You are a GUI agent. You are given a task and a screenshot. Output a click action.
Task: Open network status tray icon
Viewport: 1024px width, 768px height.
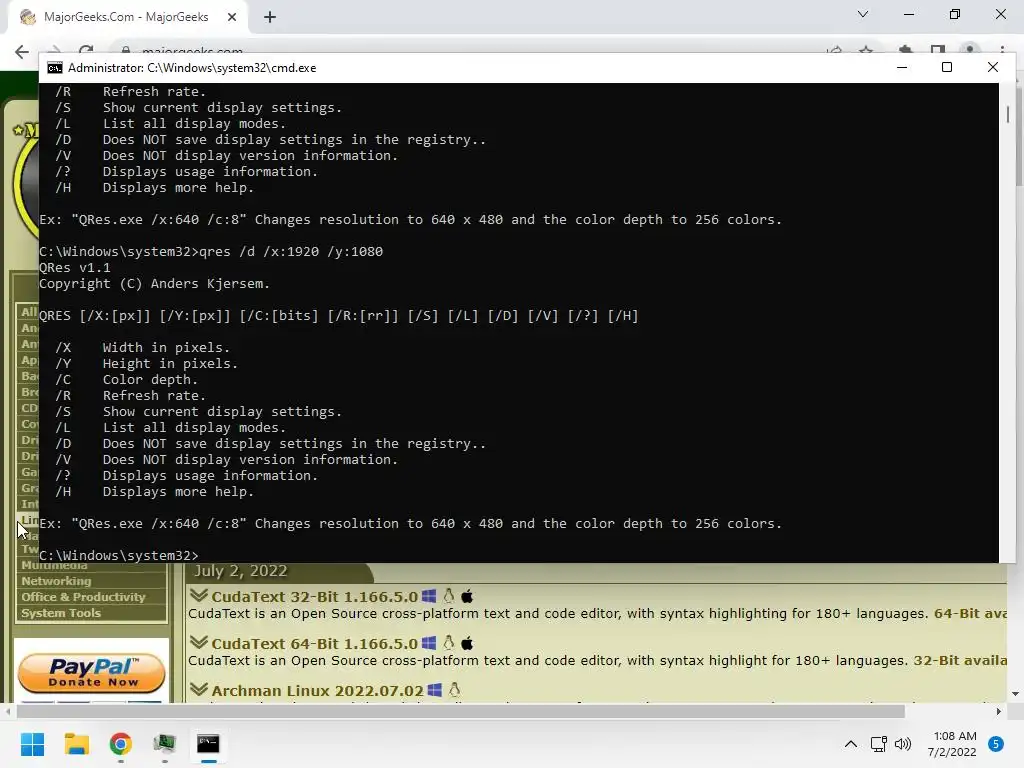point(878,744)
